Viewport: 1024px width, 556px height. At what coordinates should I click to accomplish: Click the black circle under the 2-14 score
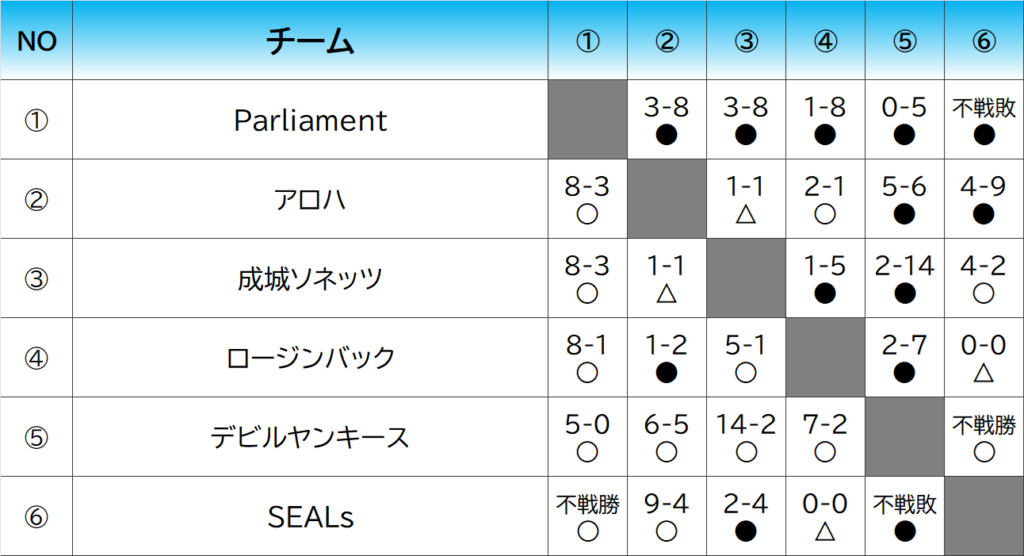pyautogui.click(x=904, y=294)
